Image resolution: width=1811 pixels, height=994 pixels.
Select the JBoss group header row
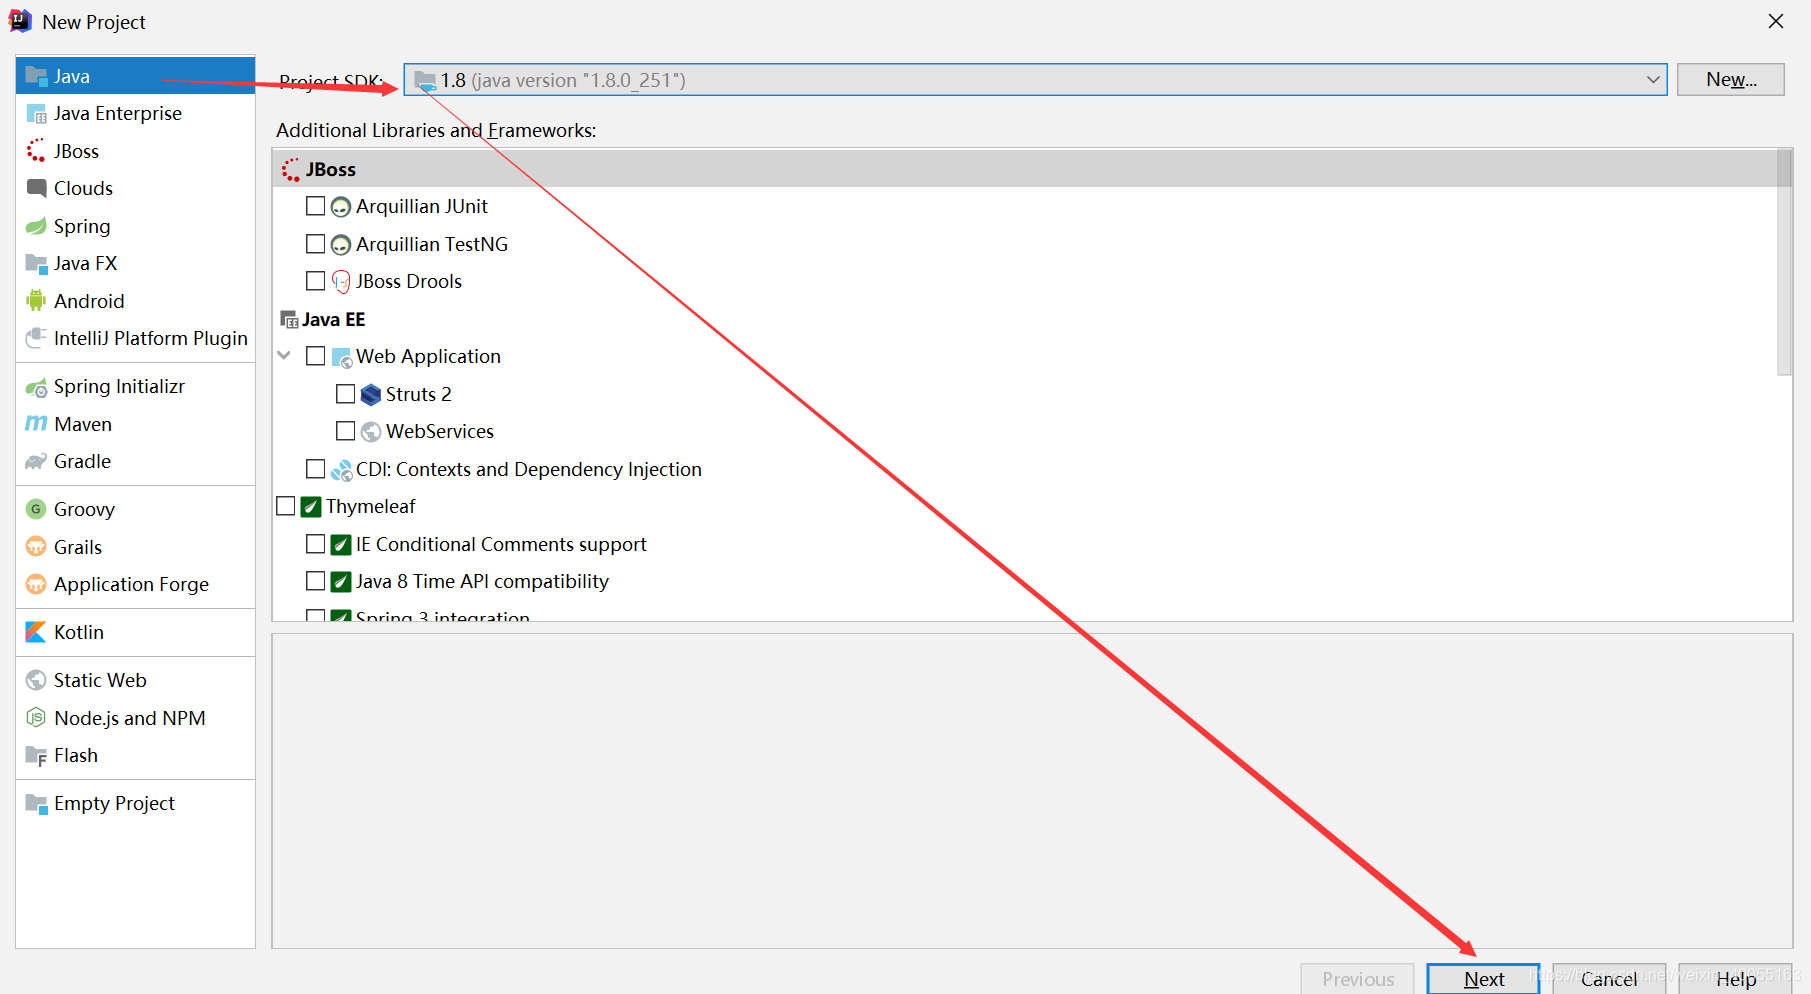click(x=1024, y=169)
